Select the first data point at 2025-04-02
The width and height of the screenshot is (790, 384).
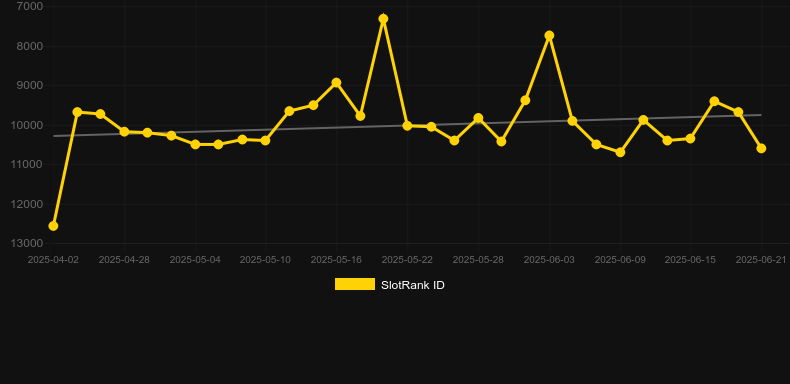53,226
